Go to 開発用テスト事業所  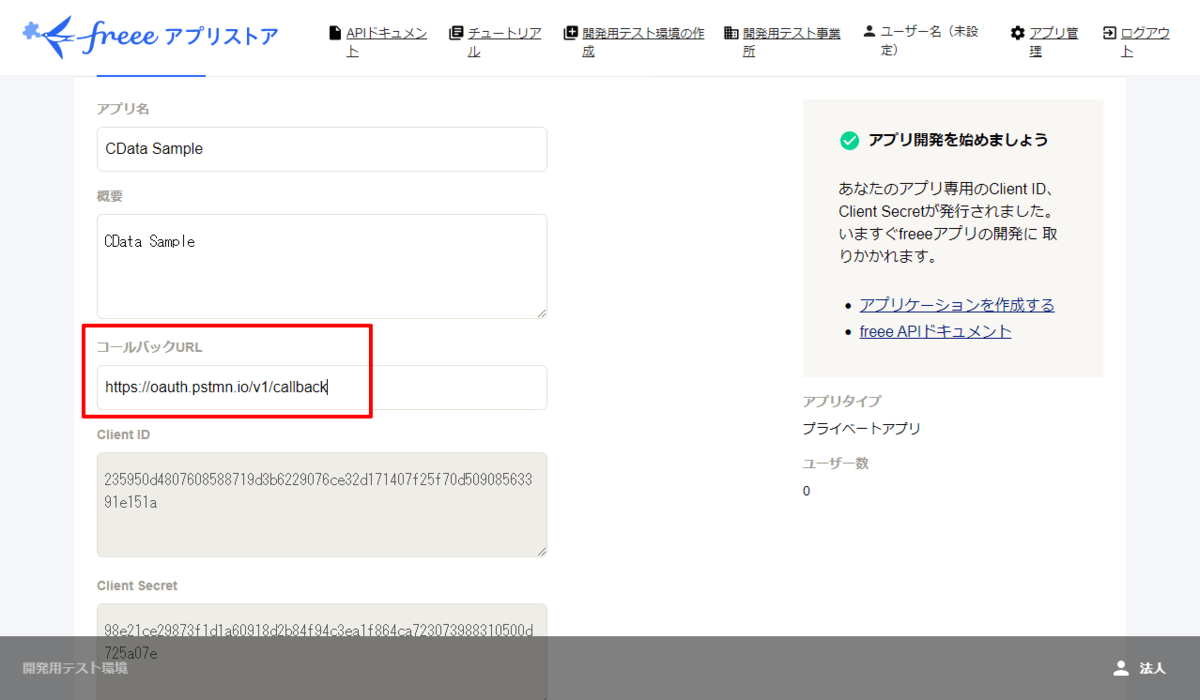(791, 42)
